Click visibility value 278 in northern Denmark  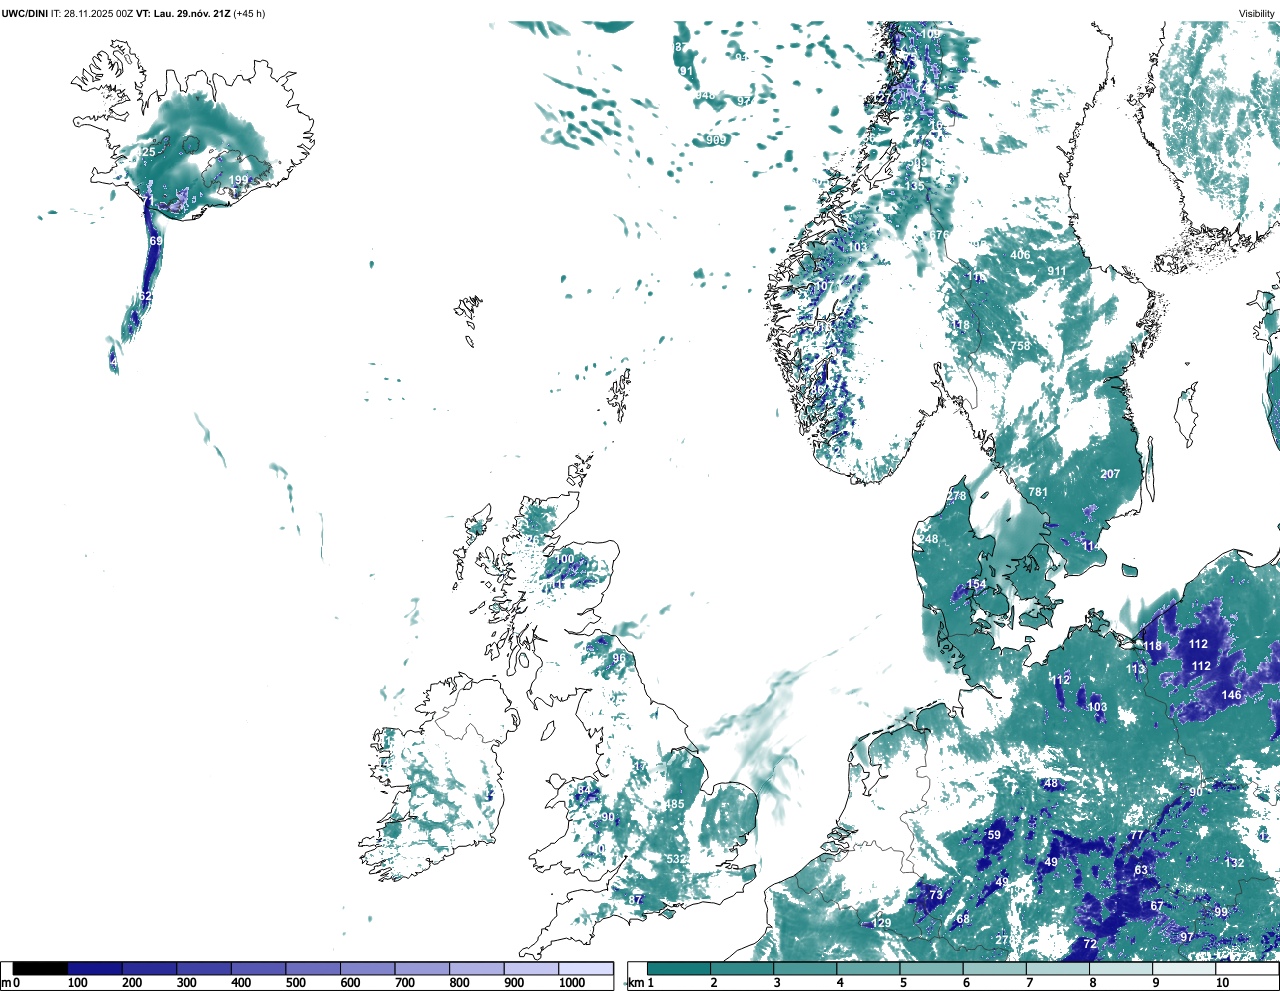click(957, 496)
